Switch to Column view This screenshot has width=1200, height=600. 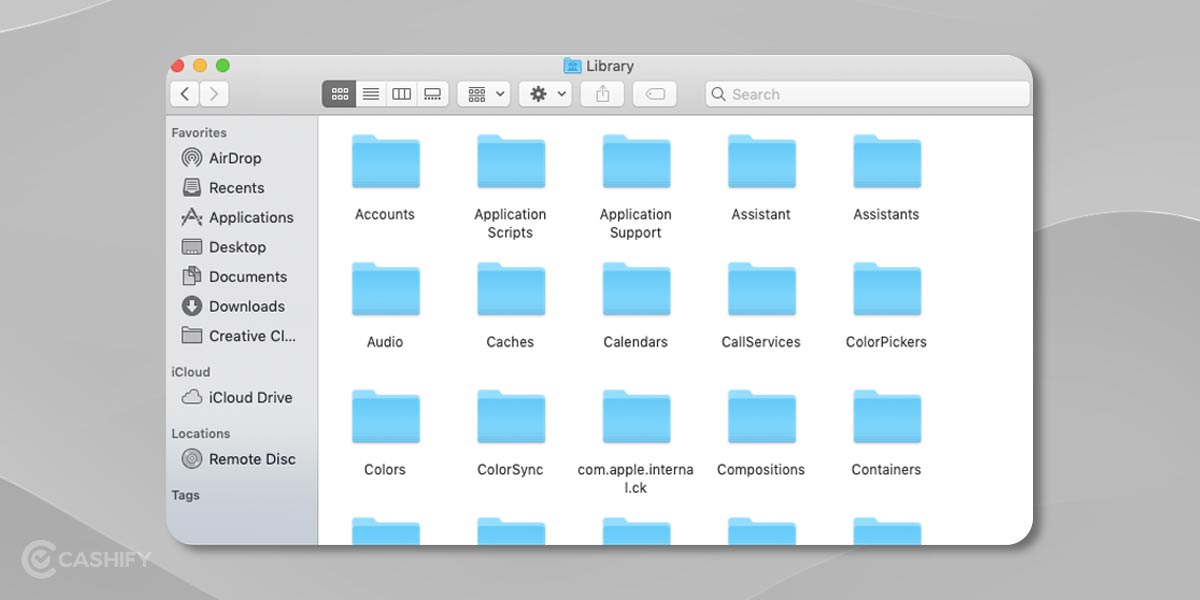tap(401, 93)
